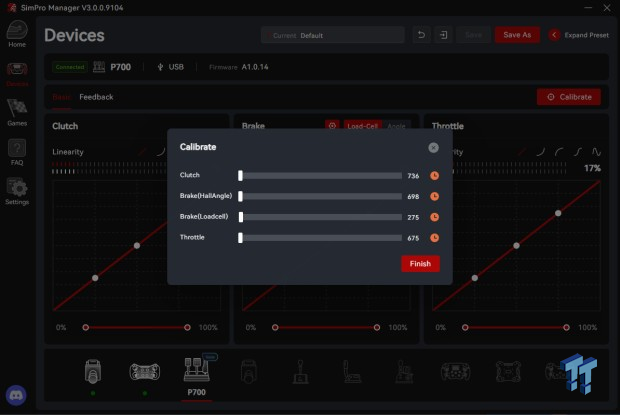The width and height of the screenshot is (620, 415).
Task: Select the dimmed wheel base device icon
Action: coord(249,371)
